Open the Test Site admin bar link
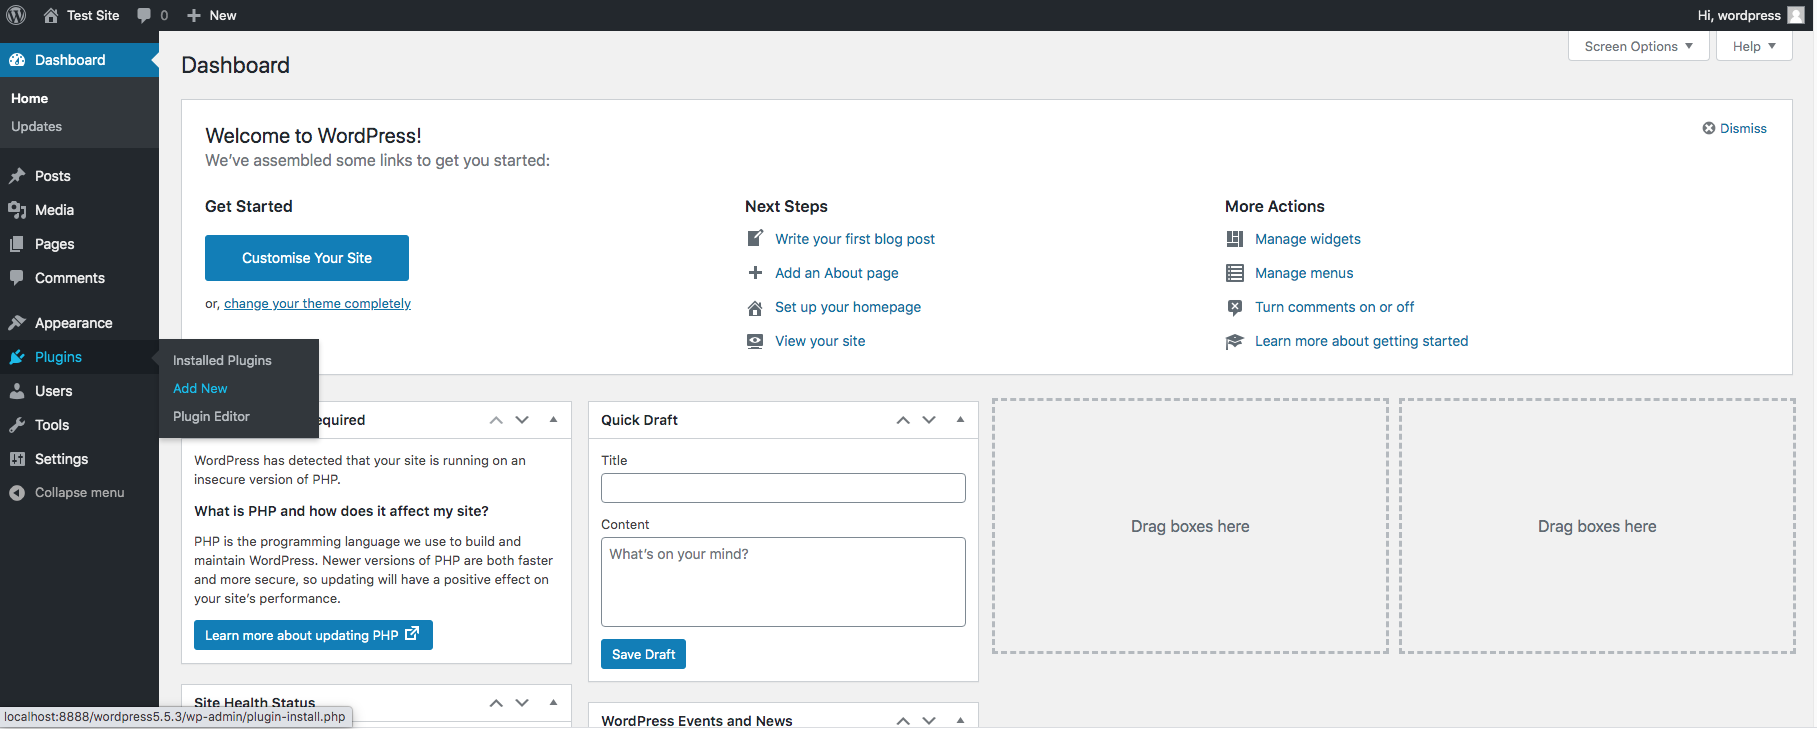 (x=81, y=15)
